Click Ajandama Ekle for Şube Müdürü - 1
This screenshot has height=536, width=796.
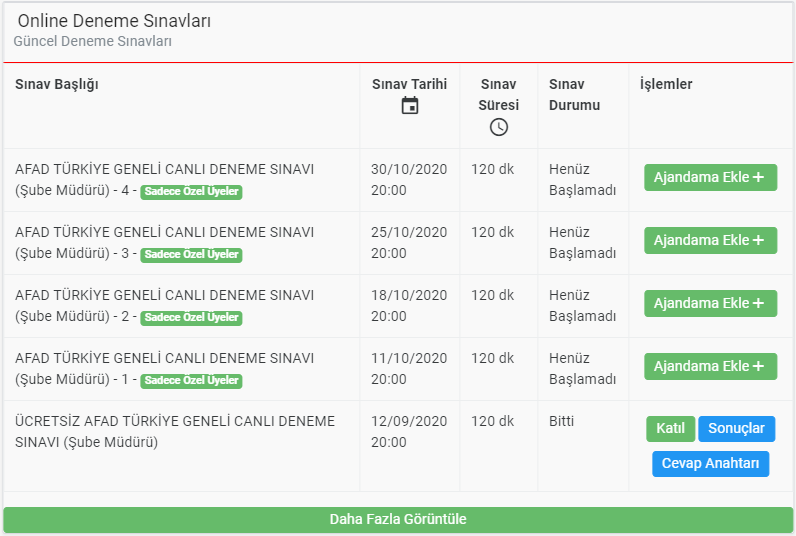(x=710, y=366)
